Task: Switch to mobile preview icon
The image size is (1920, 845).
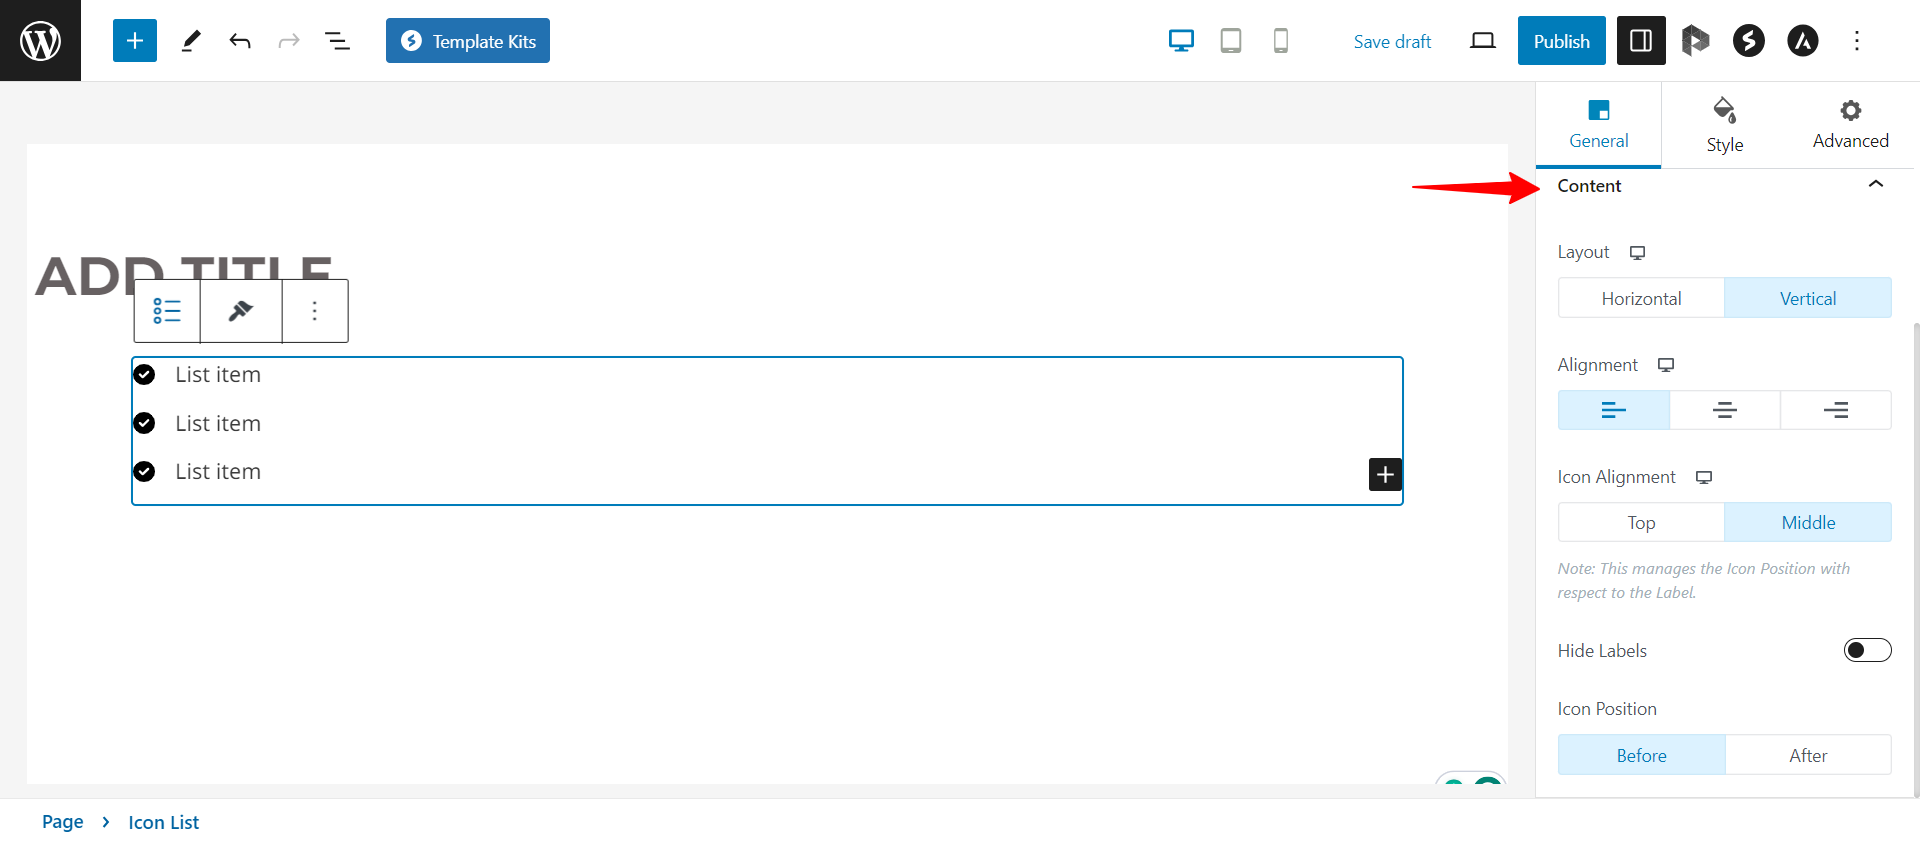Action: tap(1280, 41)
